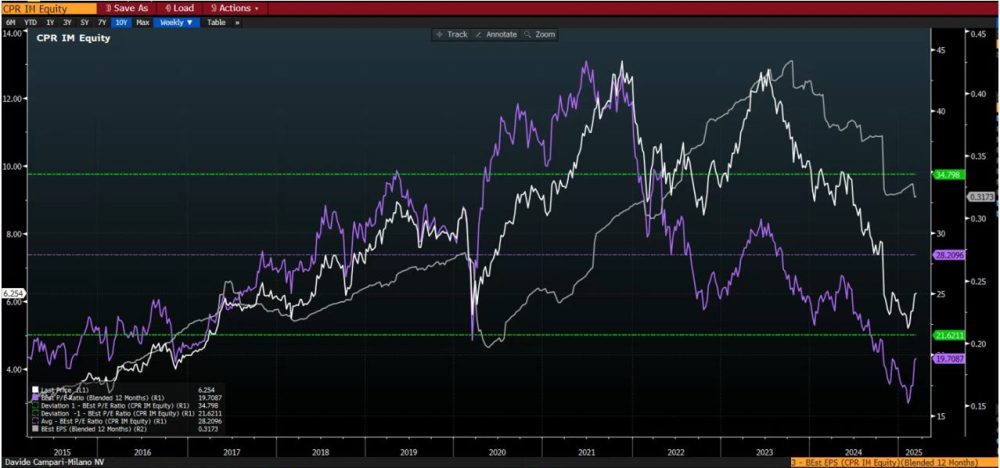Set chart range to 1Y
The image size is (1000, 468).
[x=48, y=21]
